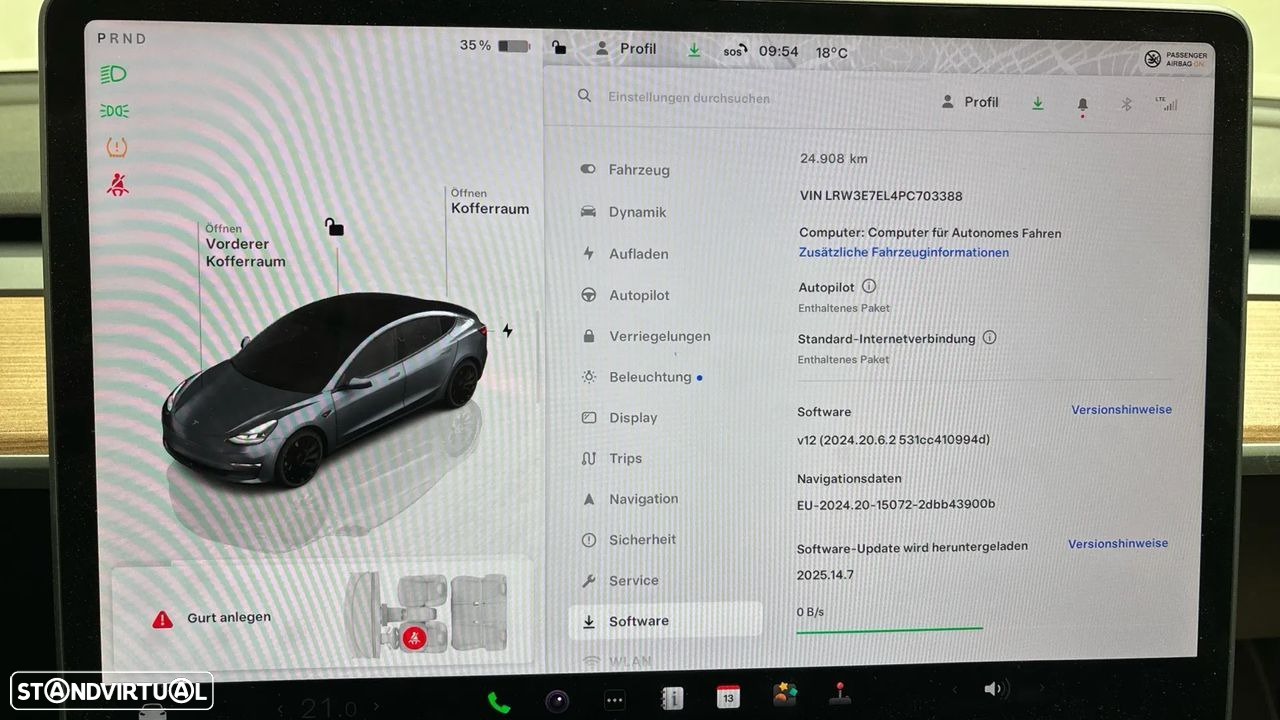Tap the PRND gear indicator
The height and width of the screenshot is (720, 1280).
tap(122, 39)
